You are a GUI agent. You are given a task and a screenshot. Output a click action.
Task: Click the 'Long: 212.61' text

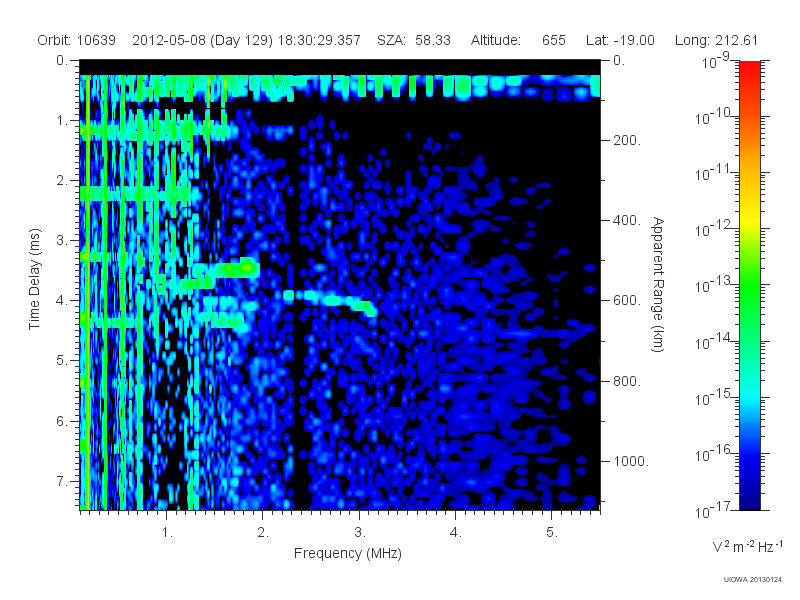click(x=716, y=40)
